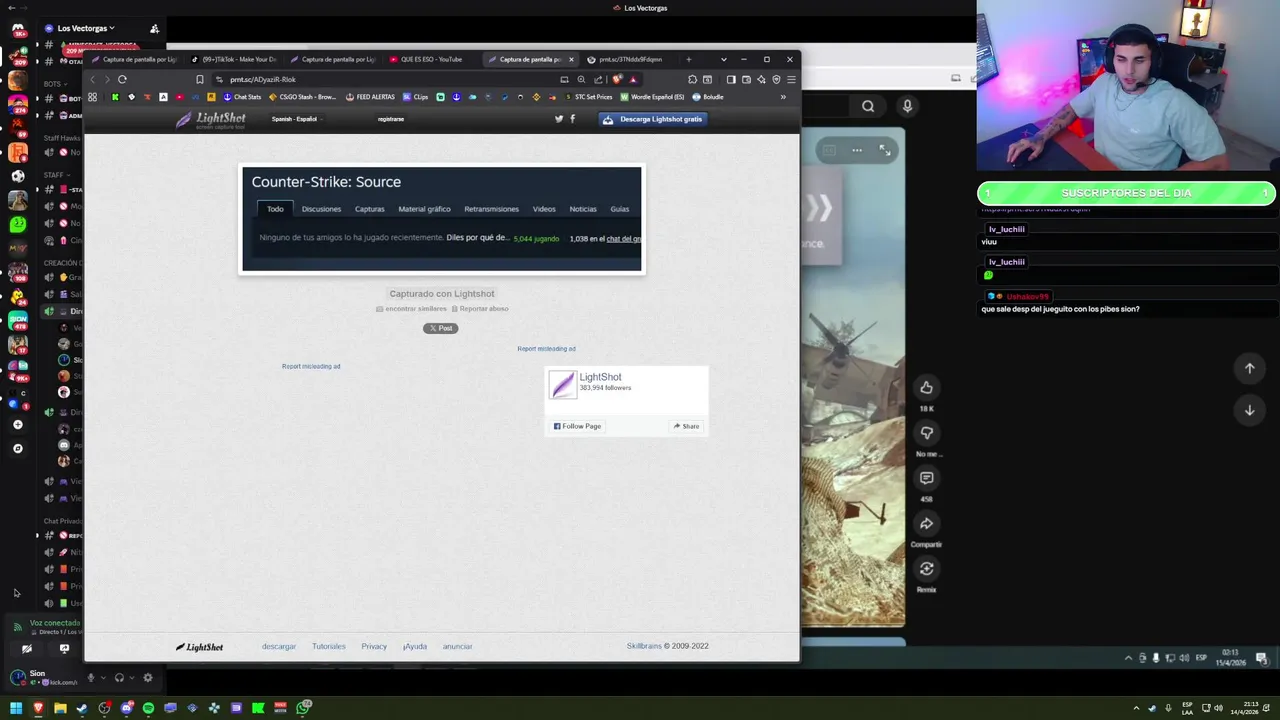Toggle Discord microphone mute
Screen dimensions: 1280x720
(x=90, y=678)
